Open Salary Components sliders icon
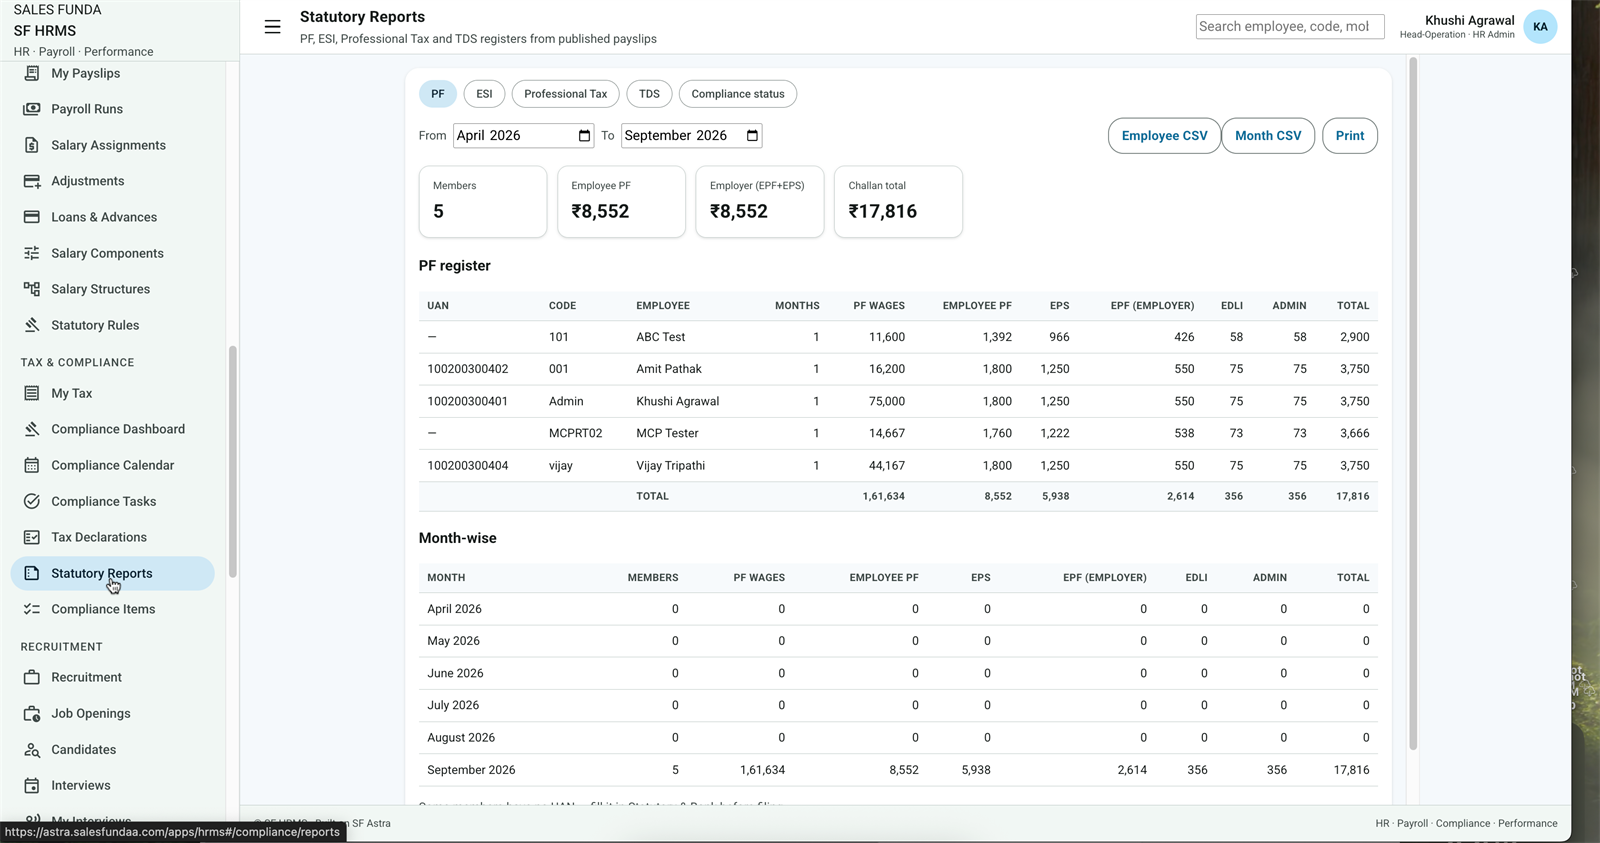1600x843 pixels. (32, 253)
